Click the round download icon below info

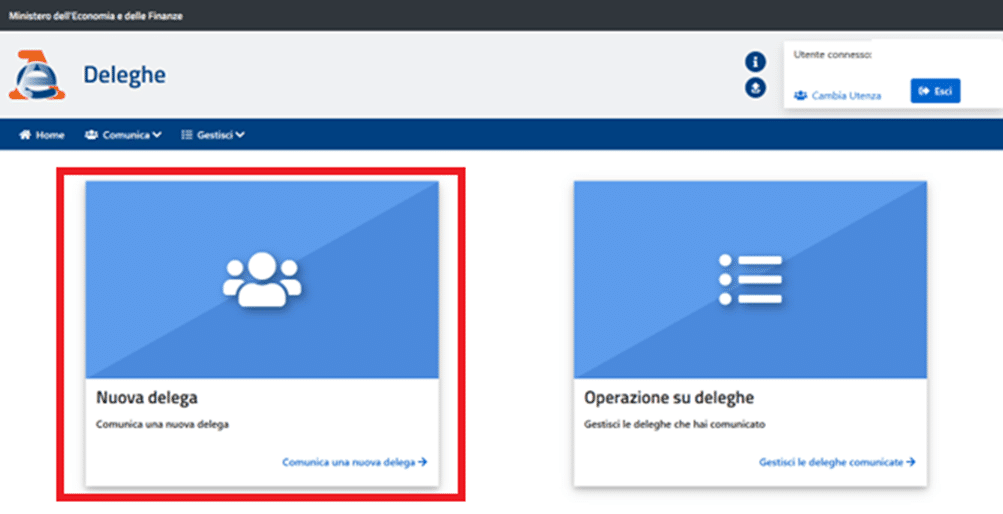pyautogui.click(x=755, y=88)
